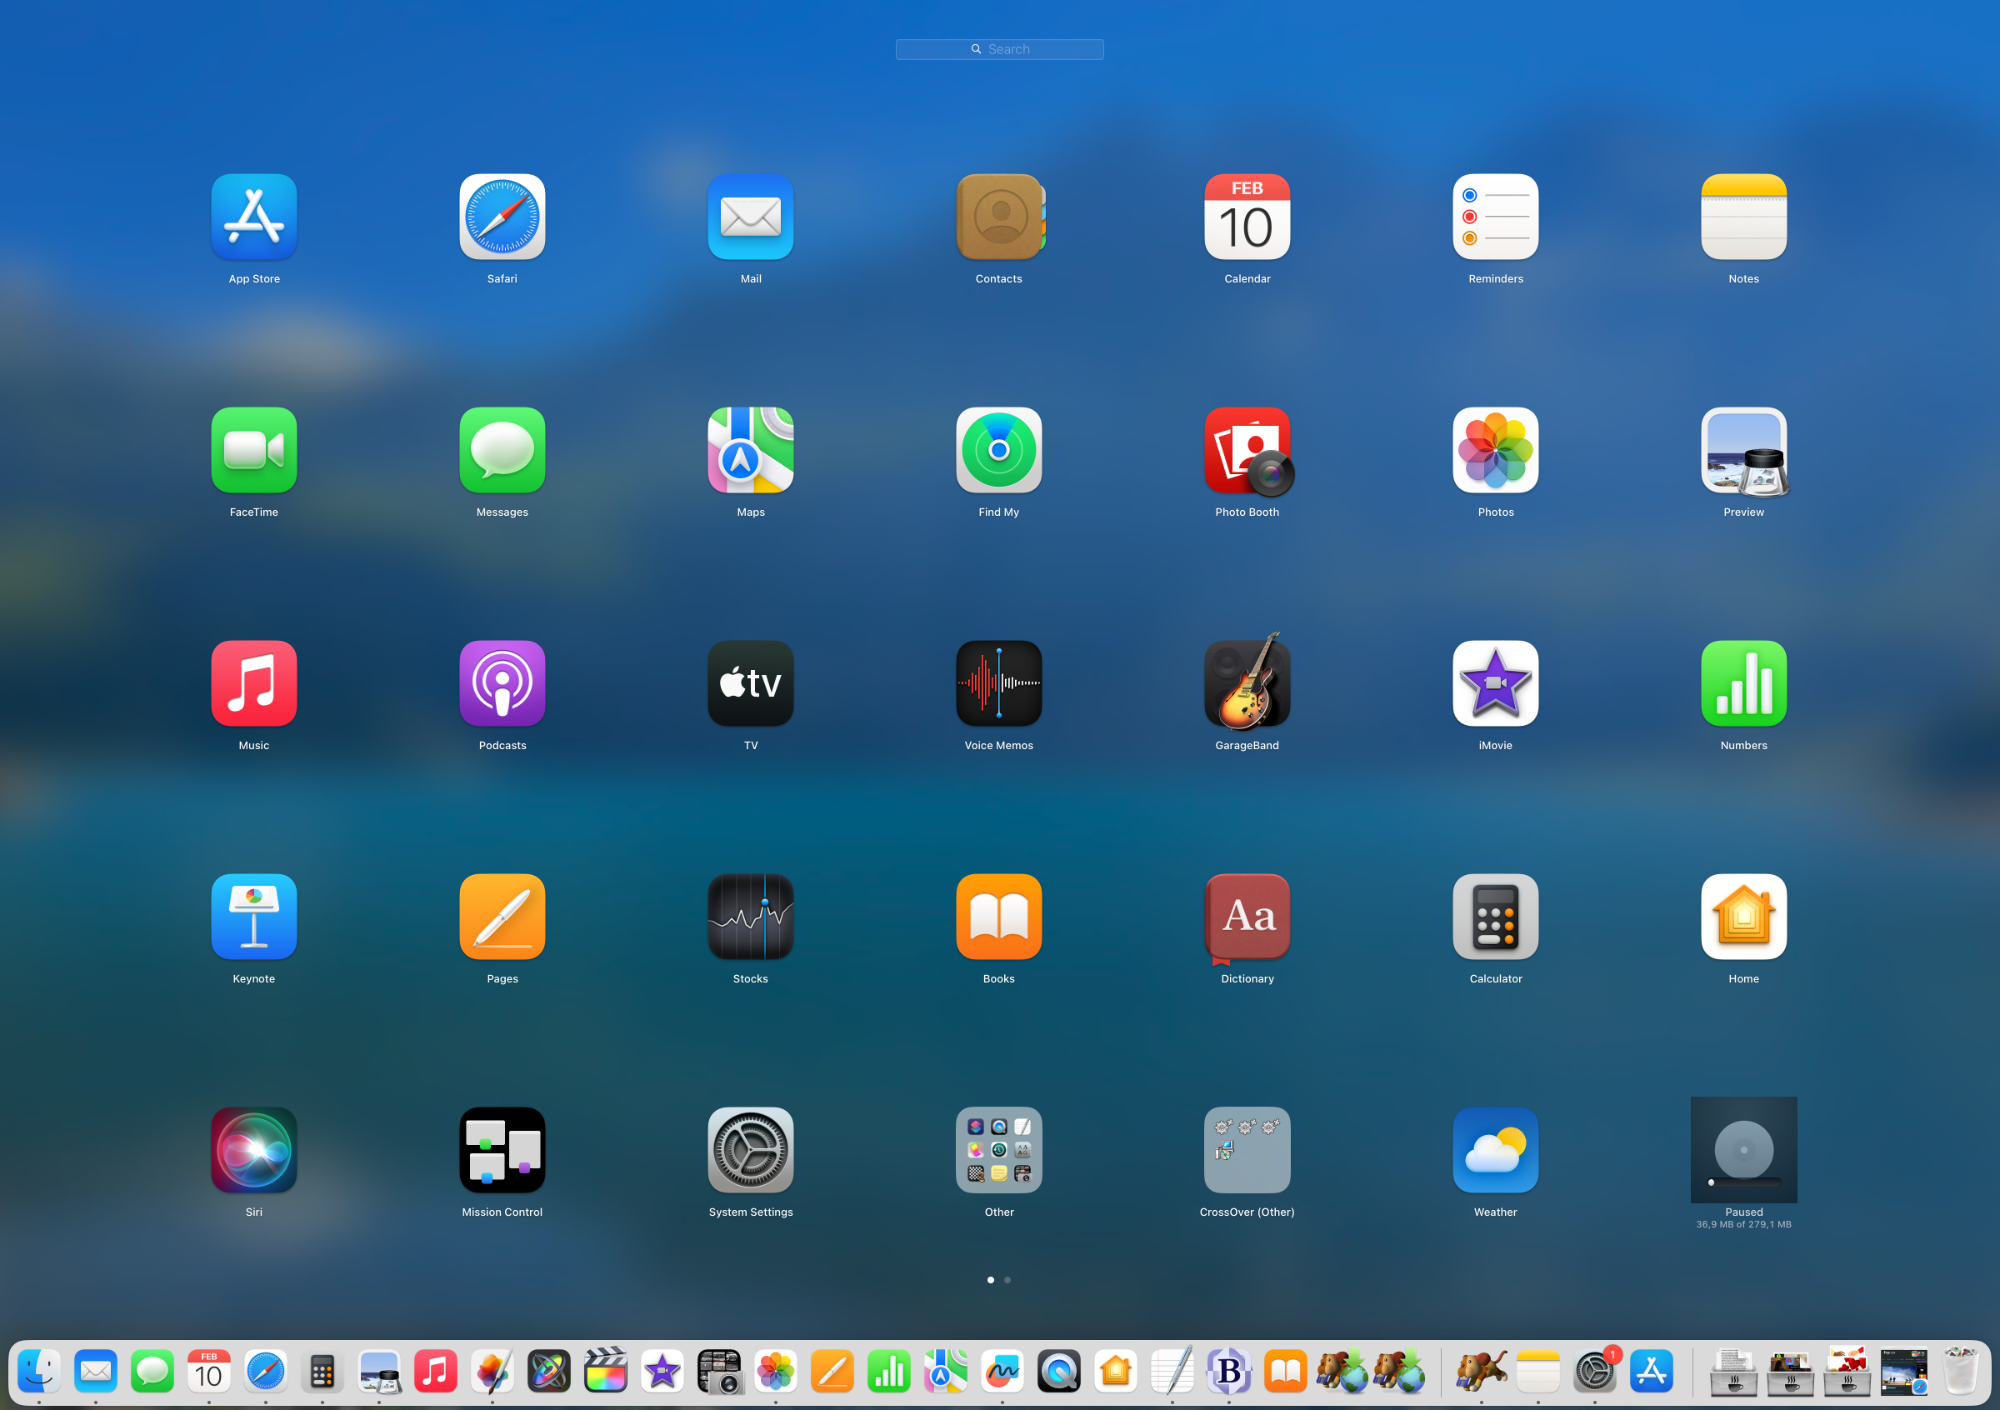Open Home app in the Dock
Image resolution: width=2000 pixels, height=1410 pixels.
(x=1116, y=1372)
